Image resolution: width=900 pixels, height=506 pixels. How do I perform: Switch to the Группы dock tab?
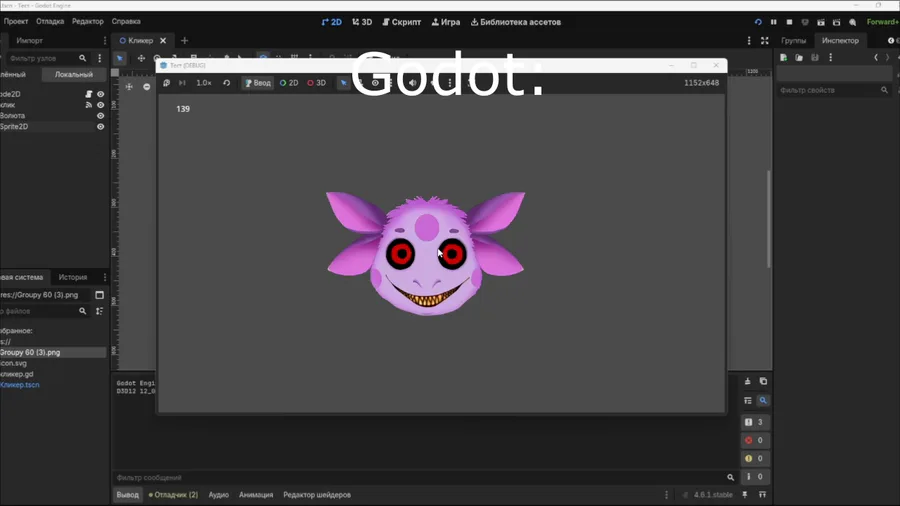click(x=793, y=41)
